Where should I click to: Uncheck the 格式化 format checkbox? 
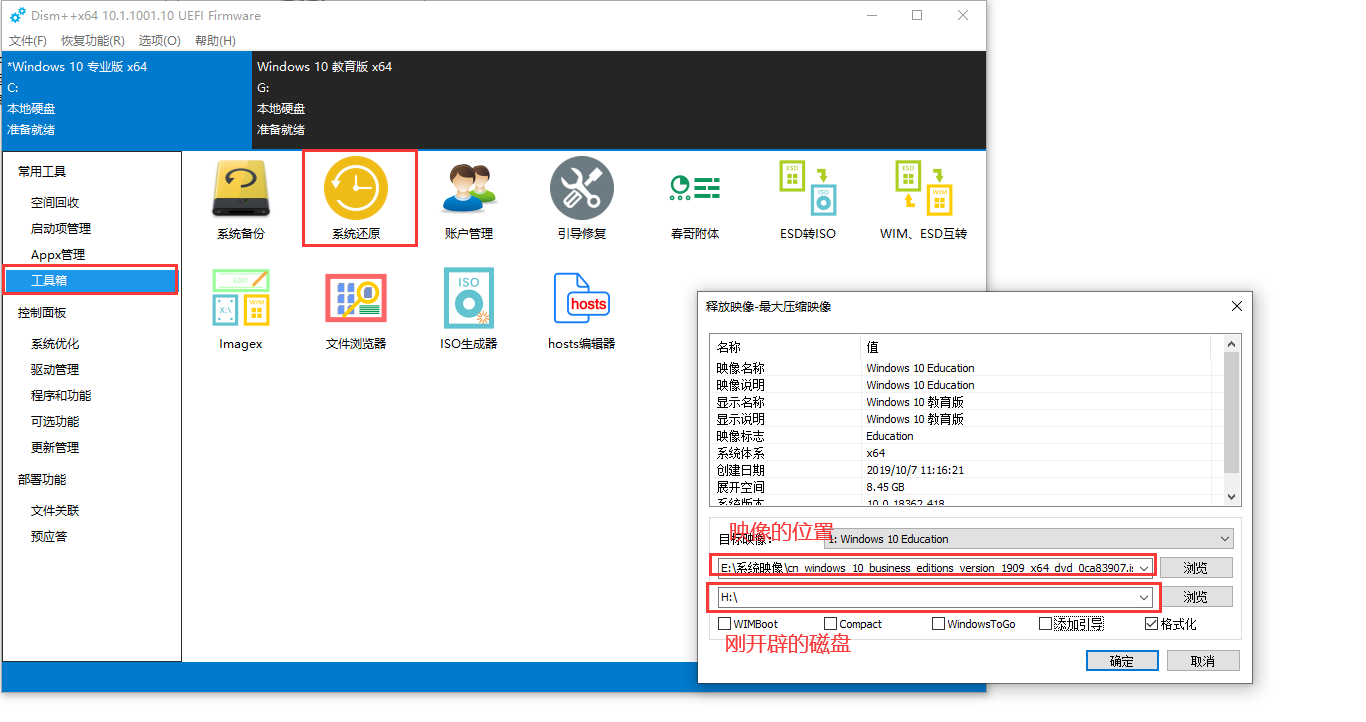tap(1152, 624)
